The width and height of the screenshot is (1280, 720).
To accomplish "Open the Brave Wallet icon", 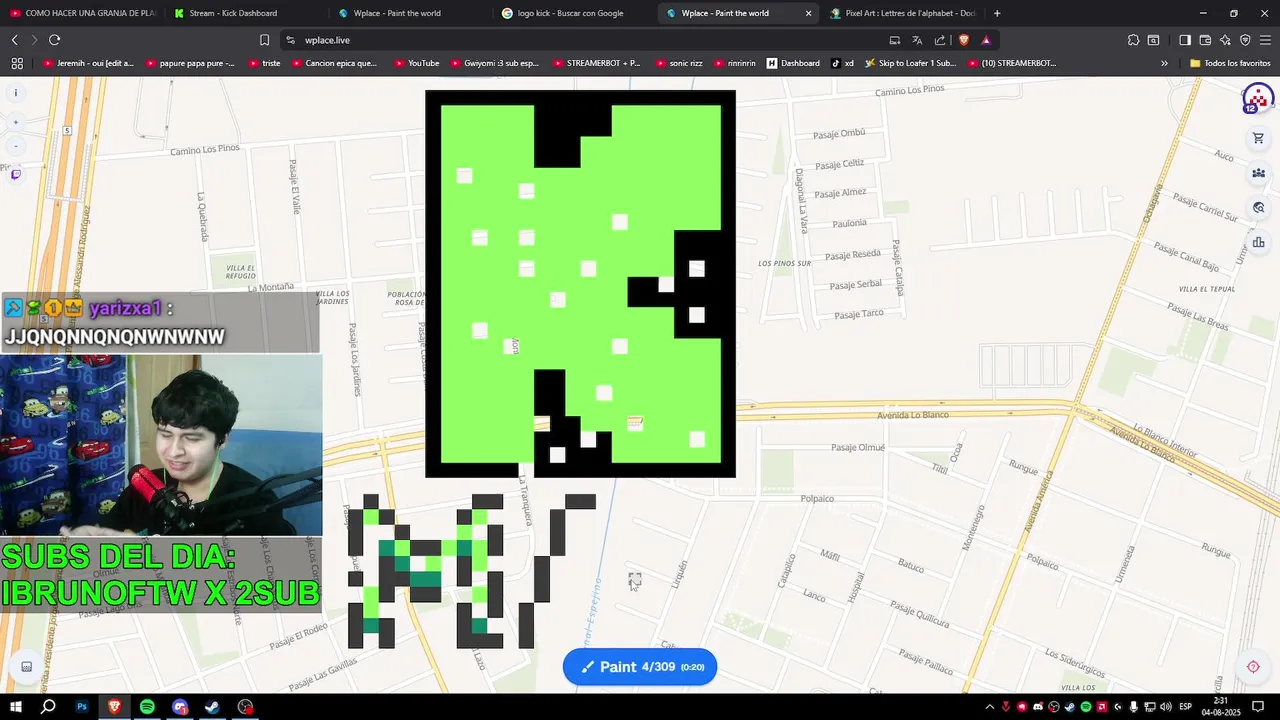I will [x=1205, y=40].
